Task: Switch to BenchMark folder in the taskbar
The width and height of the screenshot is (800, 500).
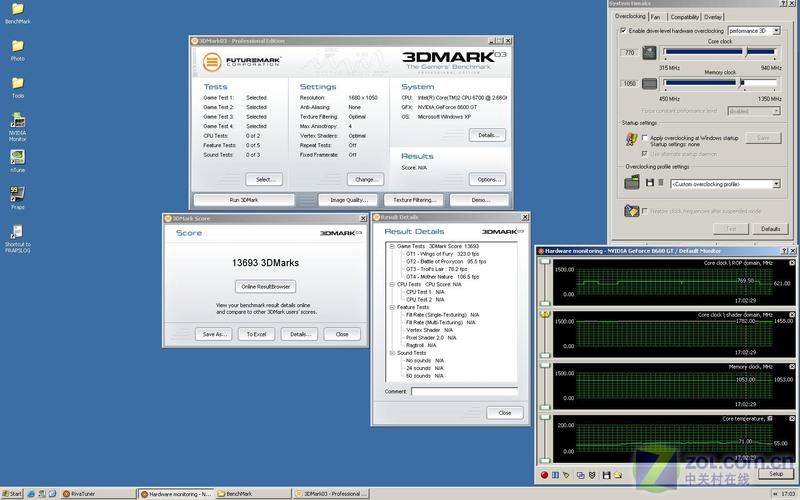Action: (253, 493)
